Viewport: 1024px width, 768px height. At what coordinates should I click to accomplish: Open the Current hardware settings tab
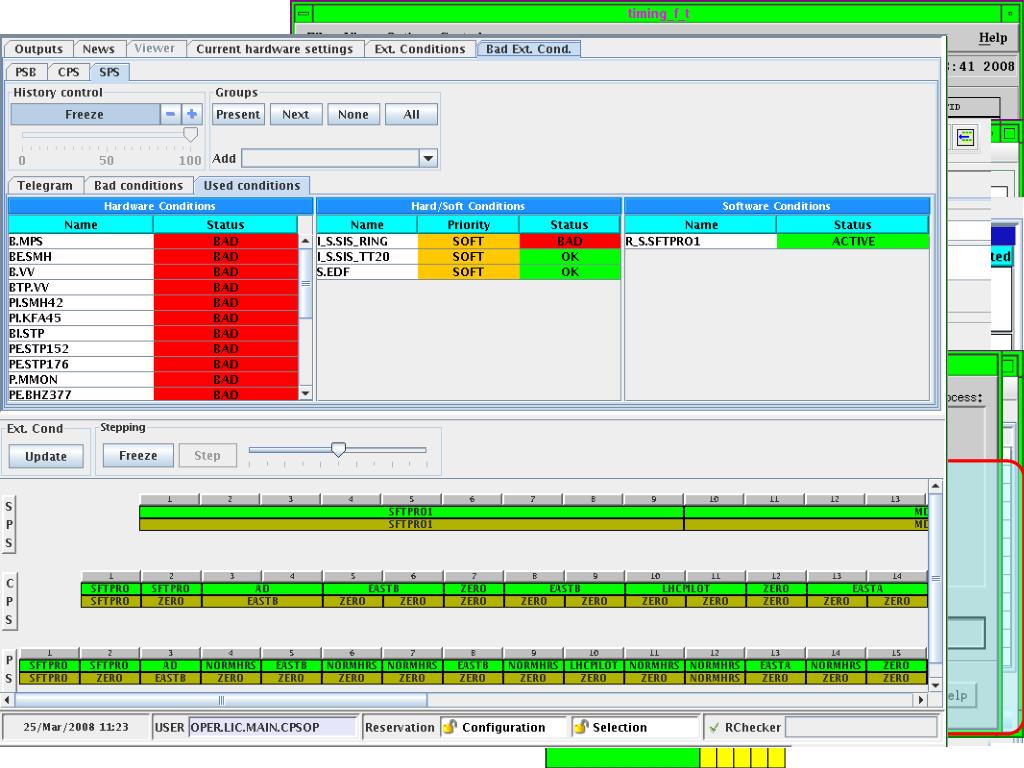[274, 49]
